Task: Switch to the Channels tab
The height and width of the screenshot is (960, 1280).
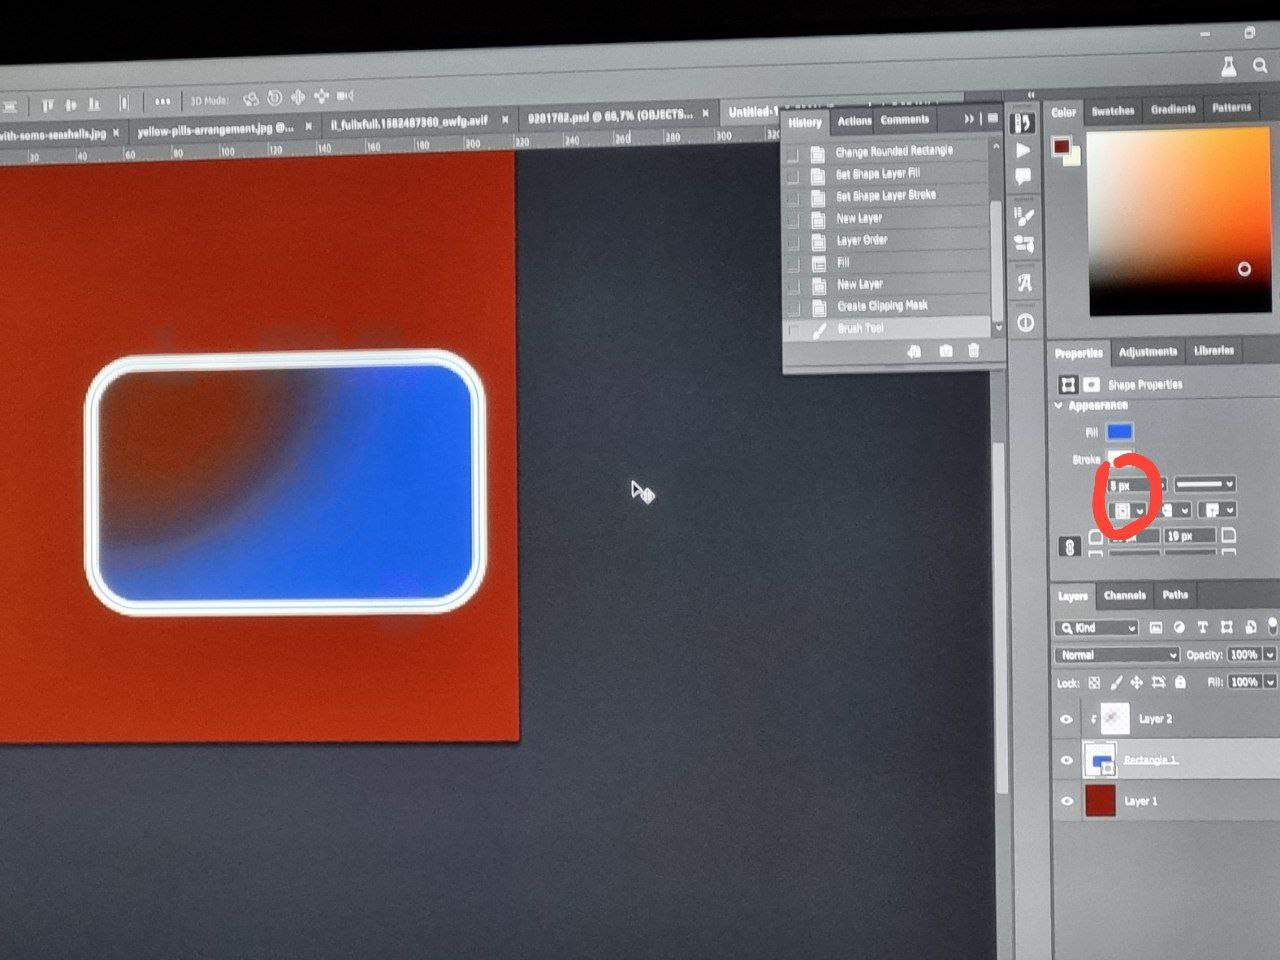Action: pyautogui.click(x=1124, y=595)
